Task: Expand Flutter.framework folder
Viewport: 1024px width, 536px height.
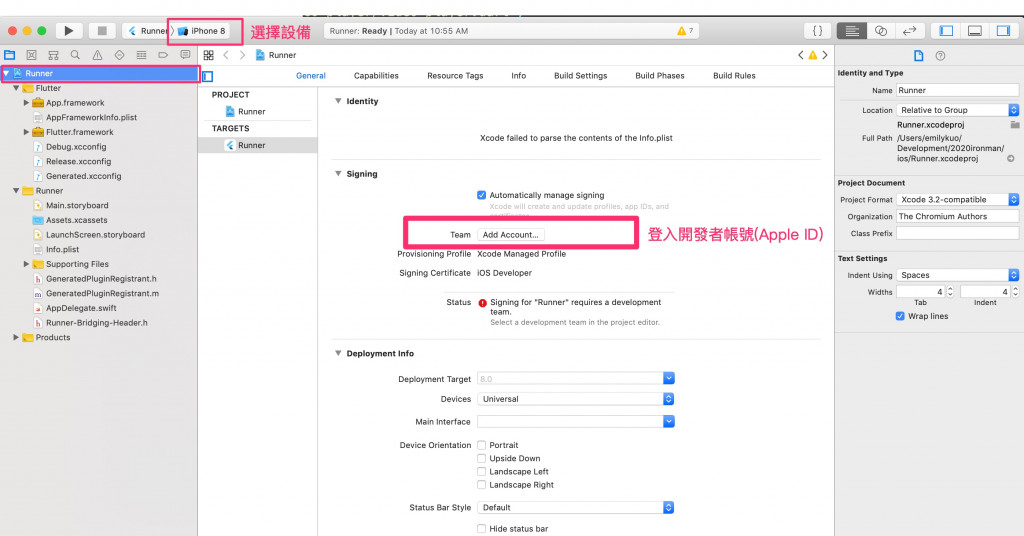Action: pos(26,132)
